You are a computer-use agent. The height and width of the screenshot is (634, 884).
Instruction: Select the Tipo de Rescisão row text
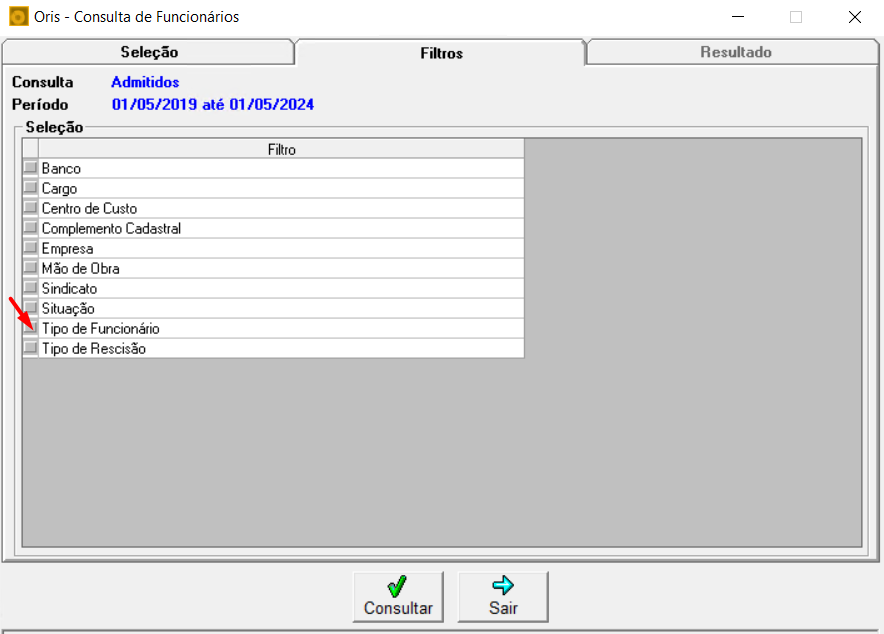tap(94, 349)
